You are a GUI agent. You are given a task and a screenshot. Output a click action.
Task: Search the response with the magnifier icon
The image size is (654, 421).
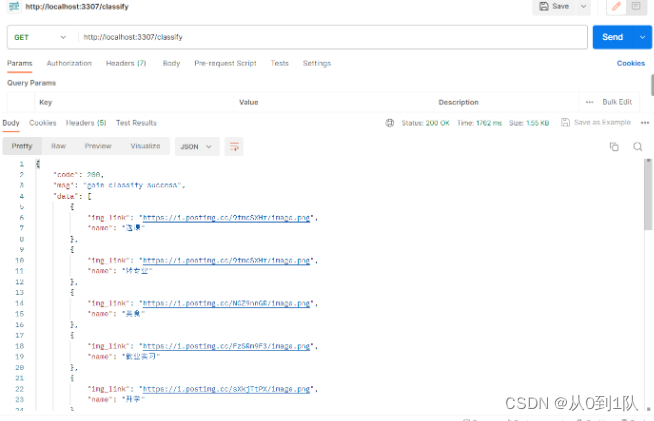coord(638,146)
